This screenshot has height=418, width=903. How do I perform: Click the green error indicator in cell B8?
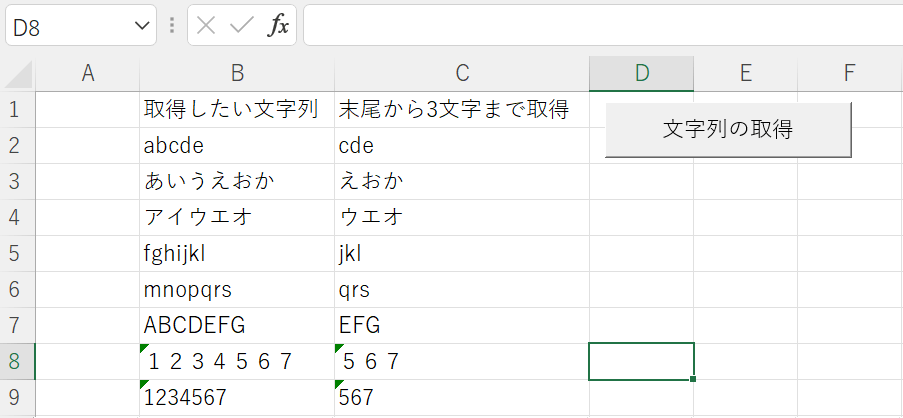144,347
